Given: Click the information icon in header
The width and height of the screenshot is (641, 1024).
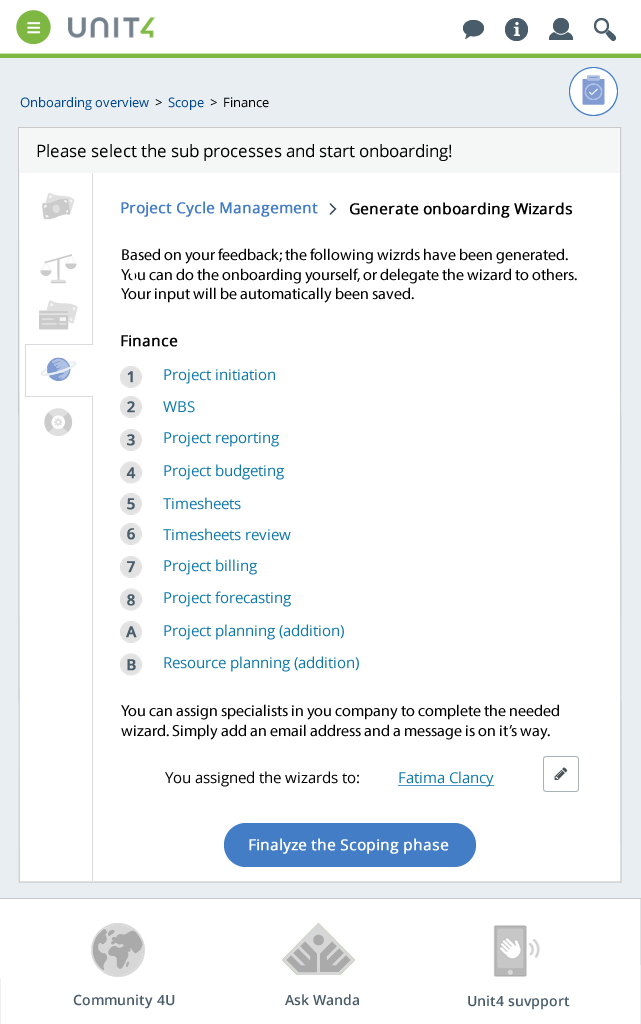Looking at the screenshot, I should (x=516, y=29).
